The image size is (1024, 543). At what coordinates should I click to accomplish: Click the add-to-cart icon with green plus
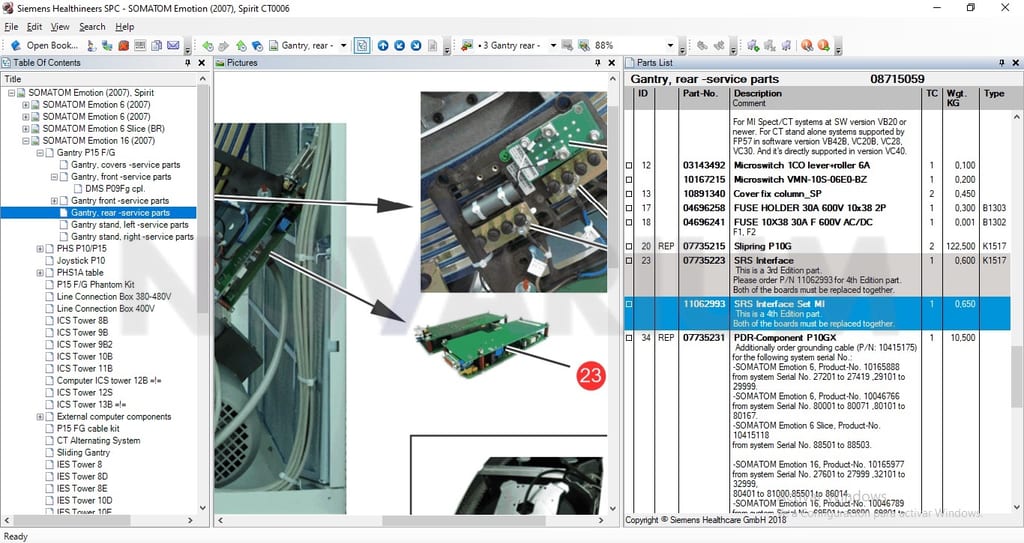coord(753,45)
